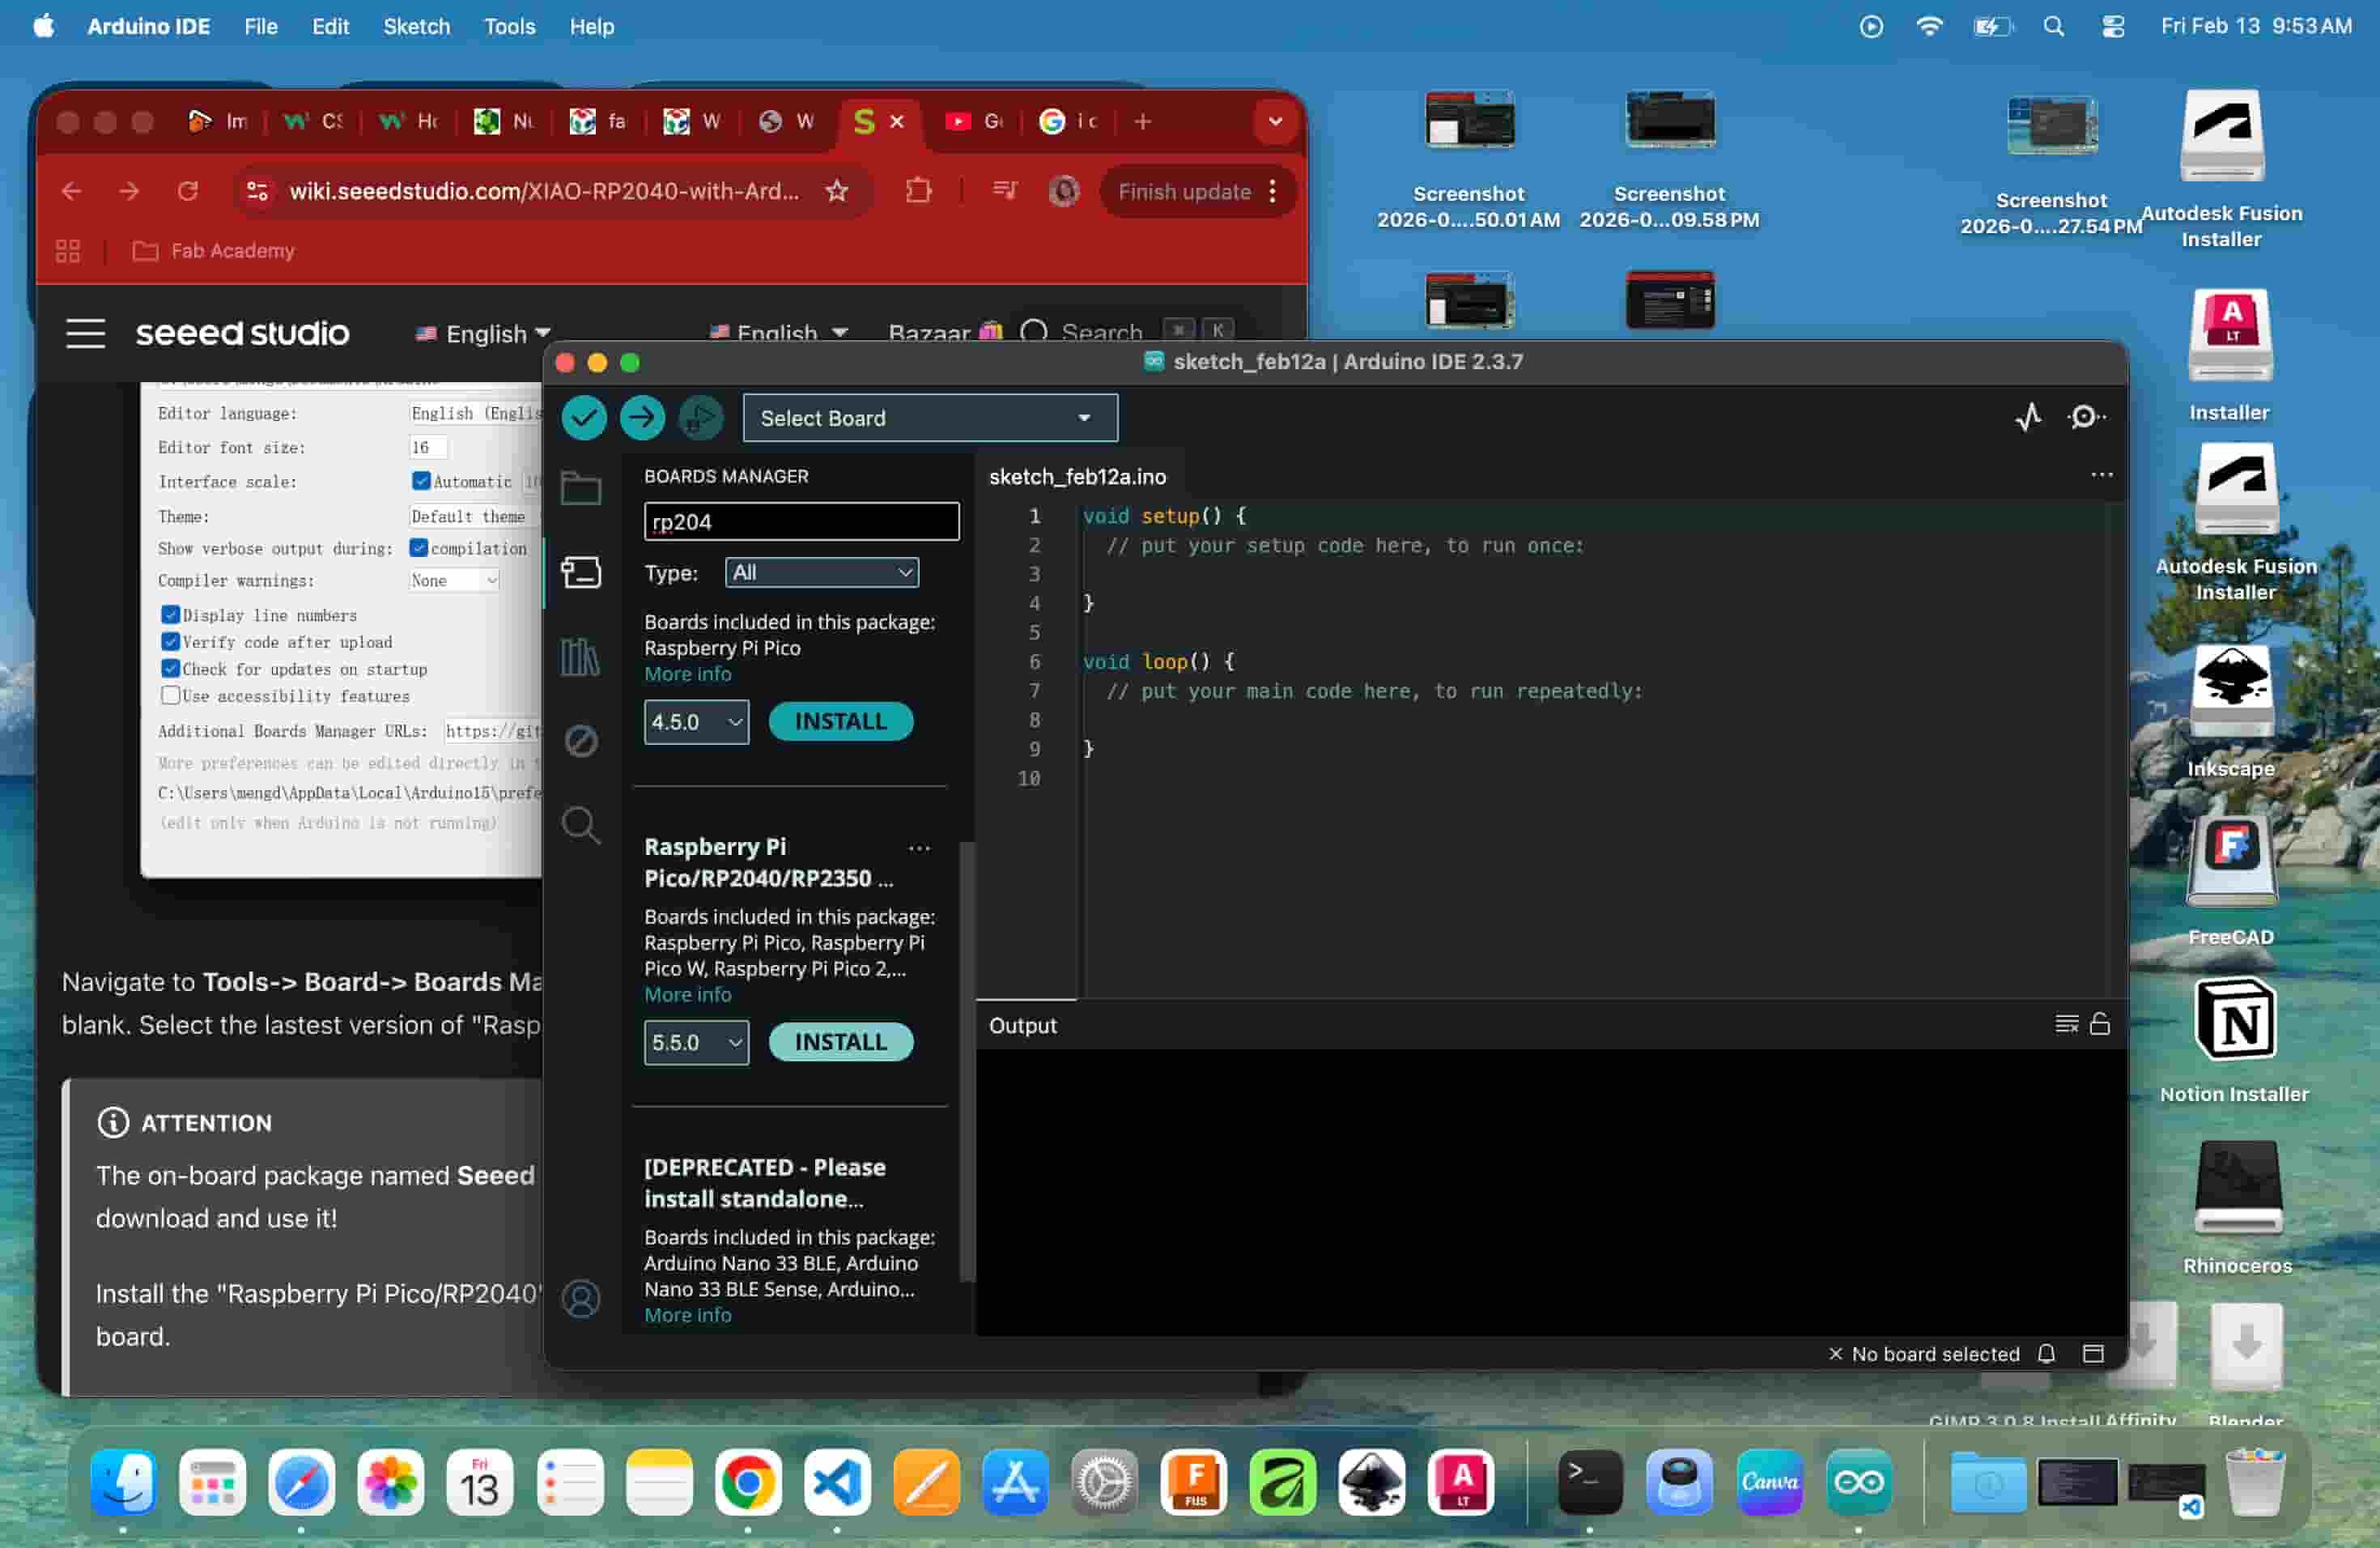The height and width of the screenshot is (1548, 2380).
Task: Open the Debug sidebar icon
Action: tap(580, 741)
